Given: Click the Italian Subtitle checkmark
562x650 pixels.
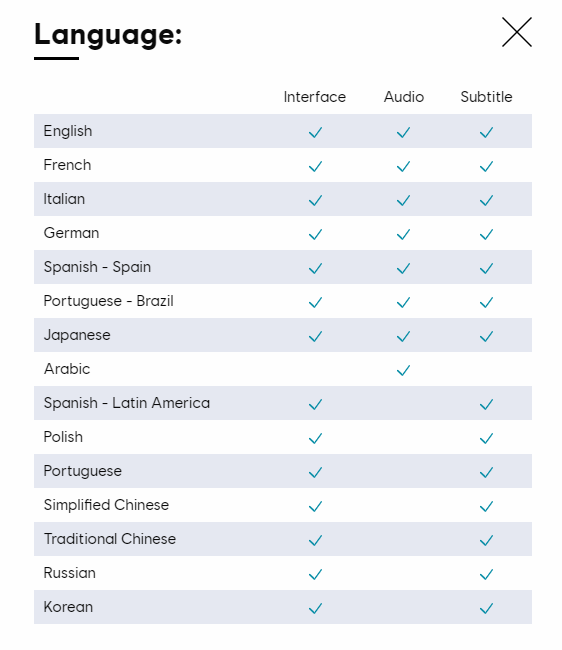Looking at the screenshot, I should coord(486,201).
